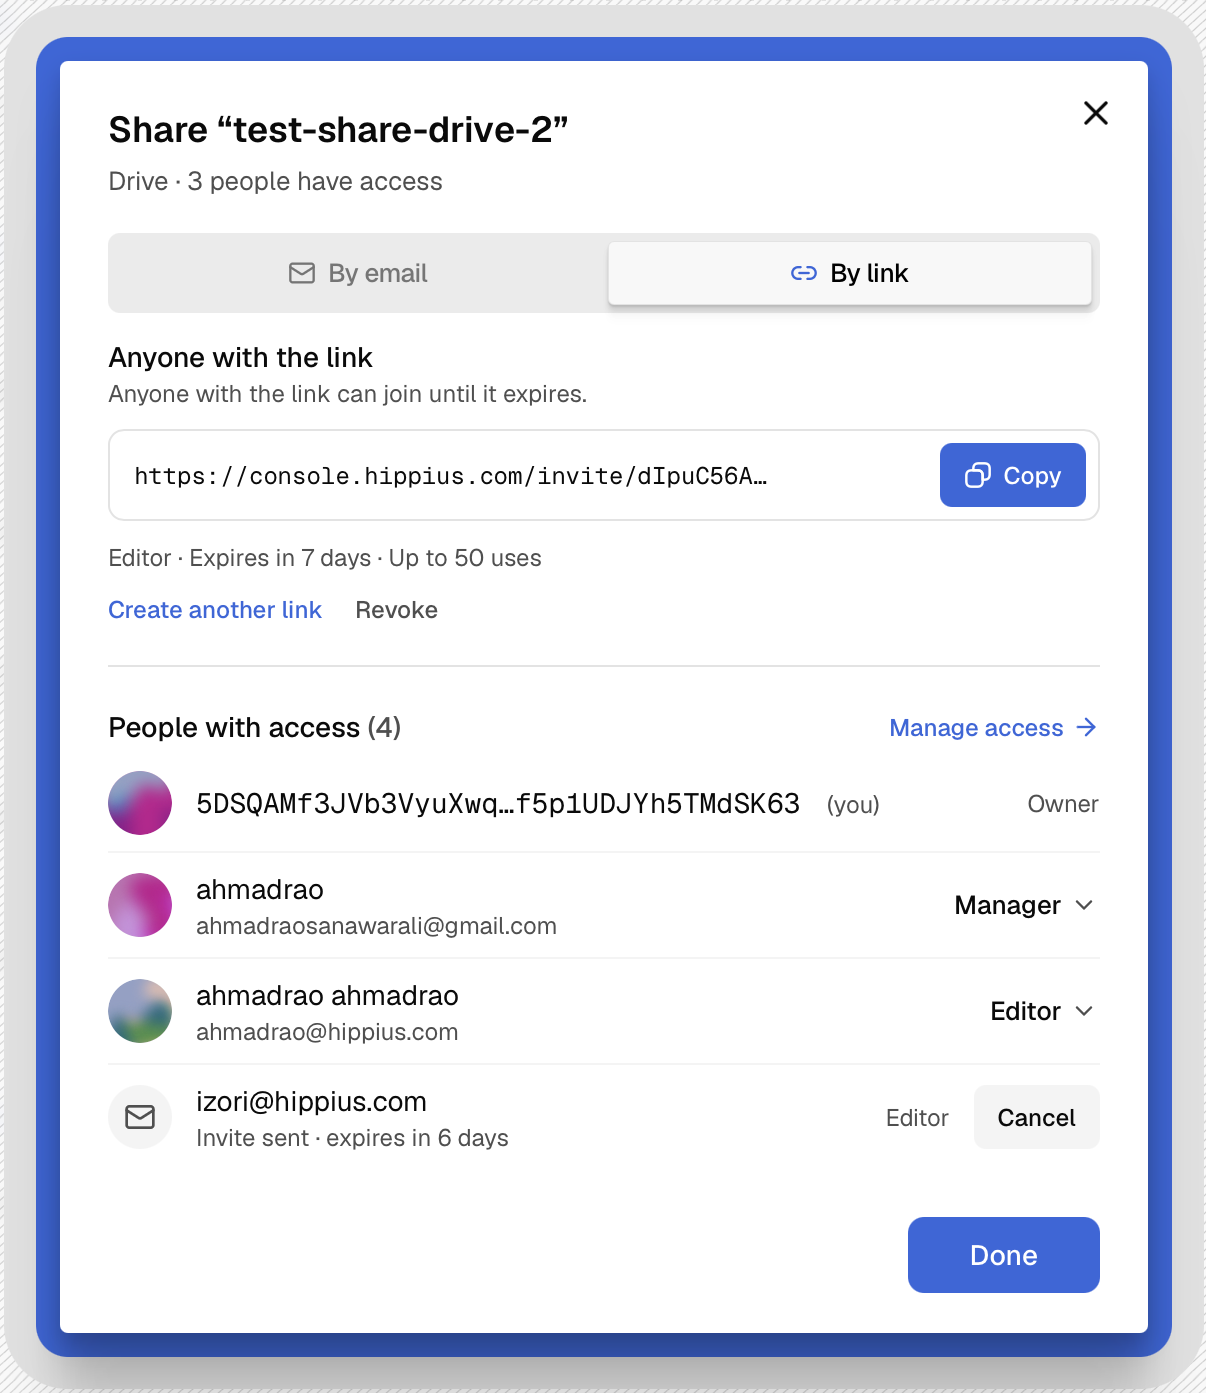The width and height of the screenshot is (1206, 1393).
Task: Click the owner address 5DSQAMf3JVb3VyuXwq…f5p1UDJYh5TMdSK63
Action: pyautogui.click(x=498, y=804)
